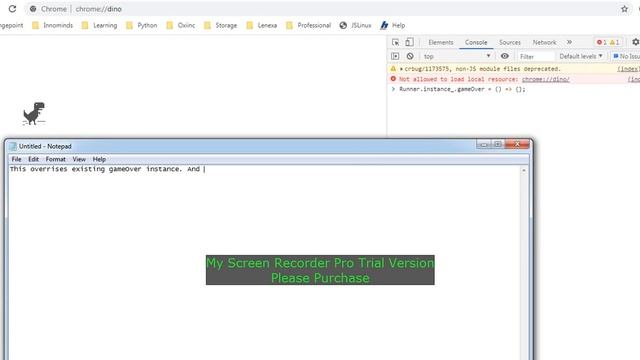640x360 pixels.
Task: Open the Oxinc bookmark folder
Action: point(181,25)
